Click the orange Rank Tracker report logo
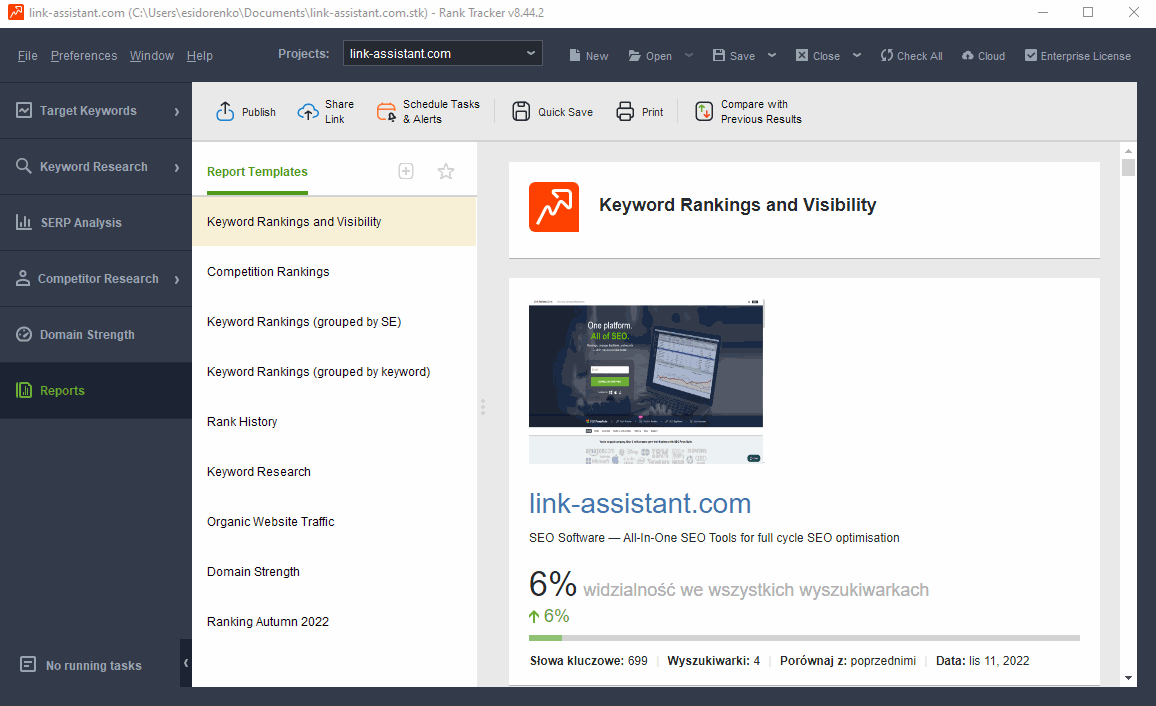Viewport: 1156px width, 706px height. [554, 207]
